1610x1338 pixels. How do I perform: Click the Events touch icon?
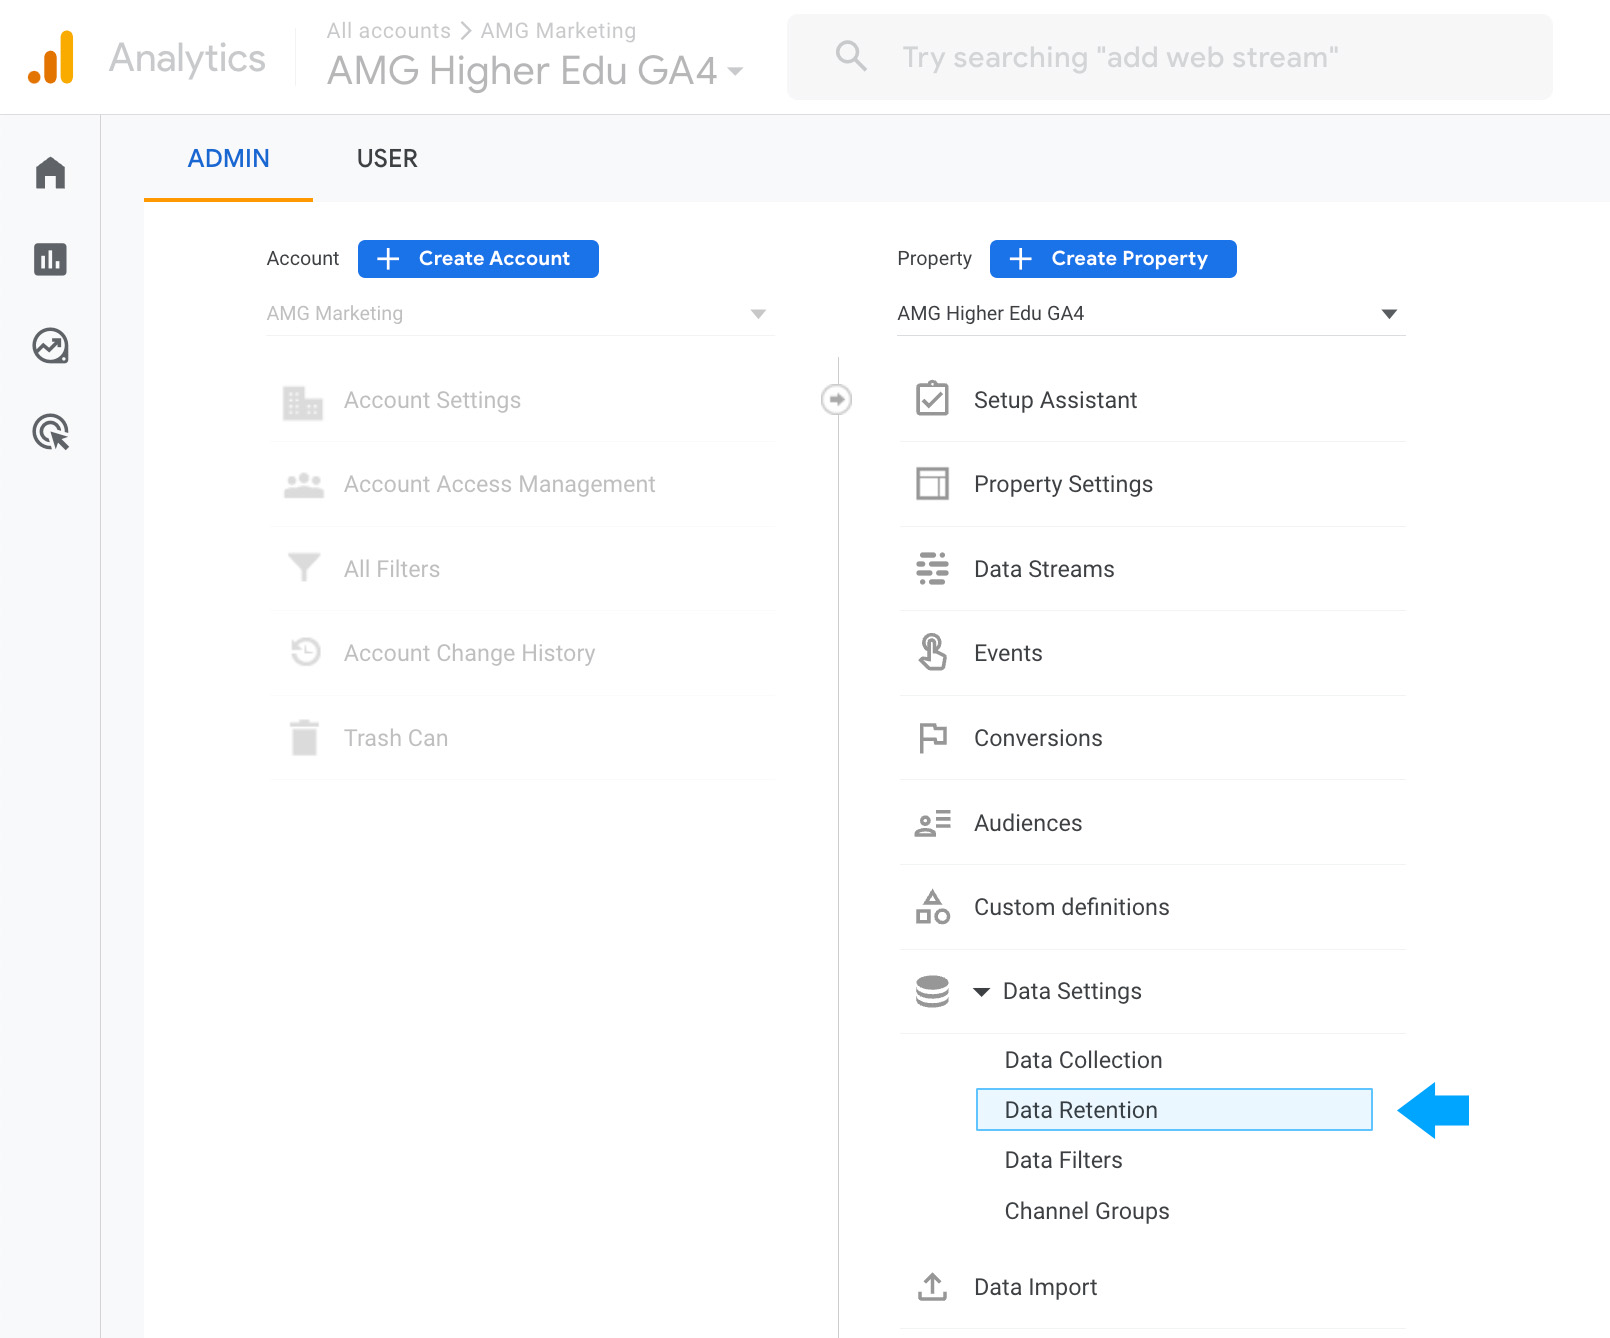[932, 652]
